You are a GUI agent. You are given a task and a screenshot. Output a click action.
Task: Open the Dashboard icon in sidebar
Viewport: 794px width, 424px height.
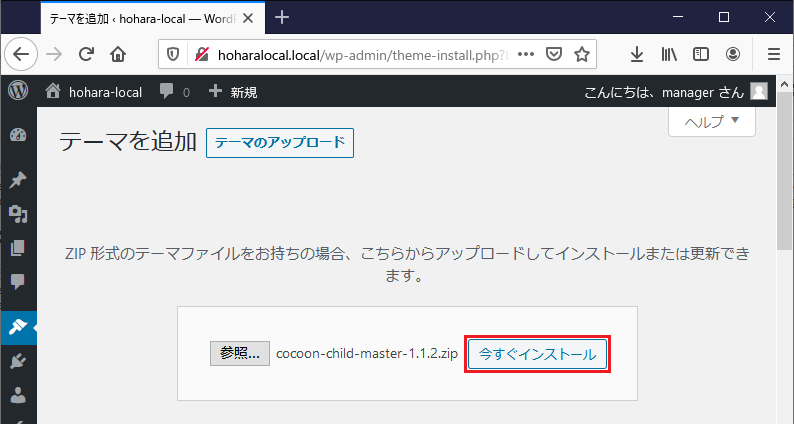pos(17,137)
